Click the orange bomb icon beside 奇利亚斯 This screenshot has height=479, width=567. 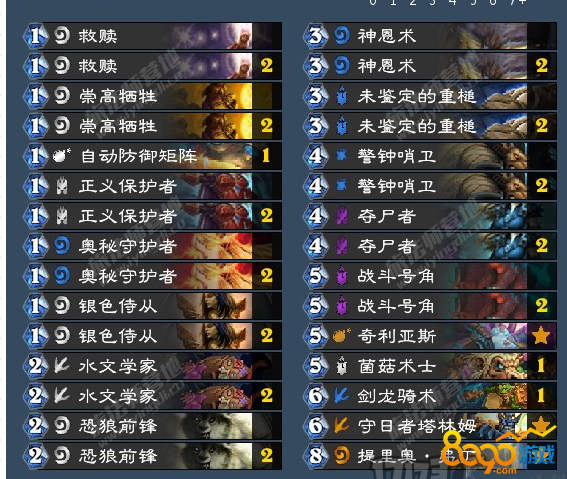click(341, 336)
